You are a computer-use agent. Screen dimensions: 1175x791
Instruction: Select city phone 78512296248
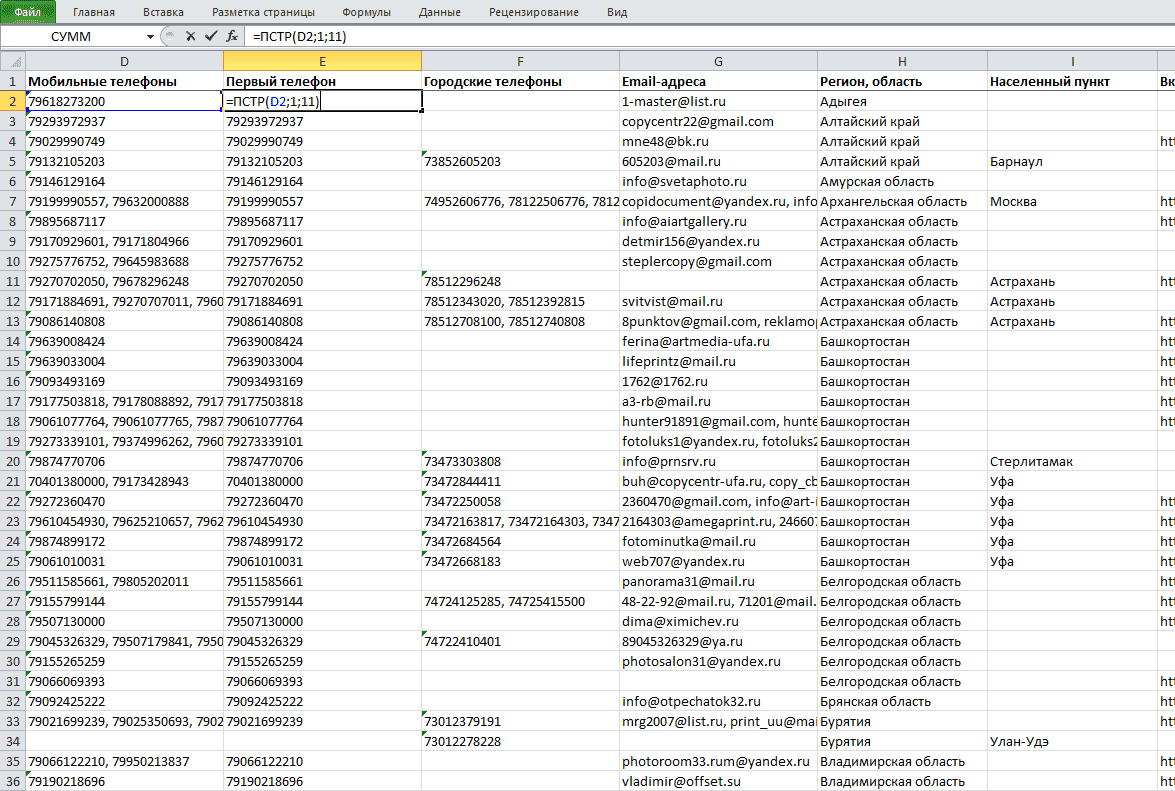click(x=520, y=282)
